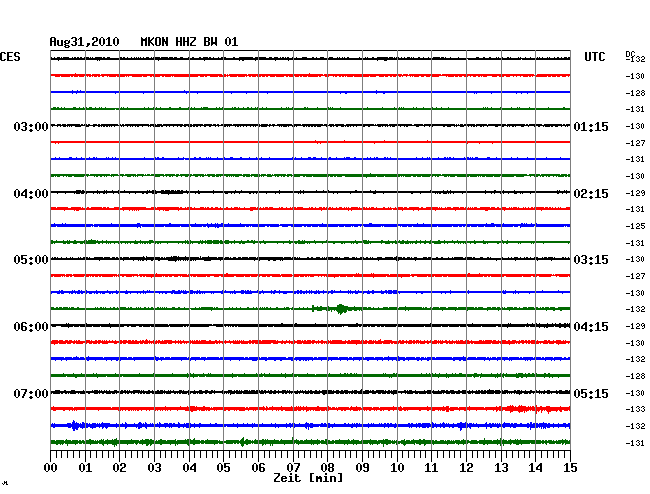650x494 pixels.
Task: Click the CES column header
Action: [10, 57]
